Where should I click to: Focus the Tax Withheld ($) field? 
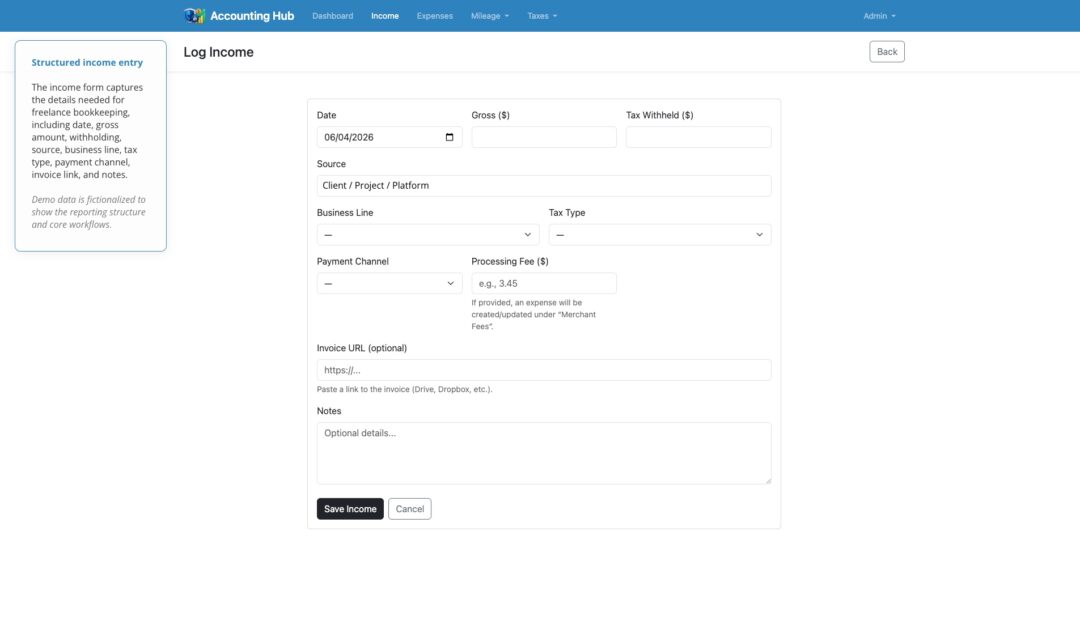[x=698, y=137]
